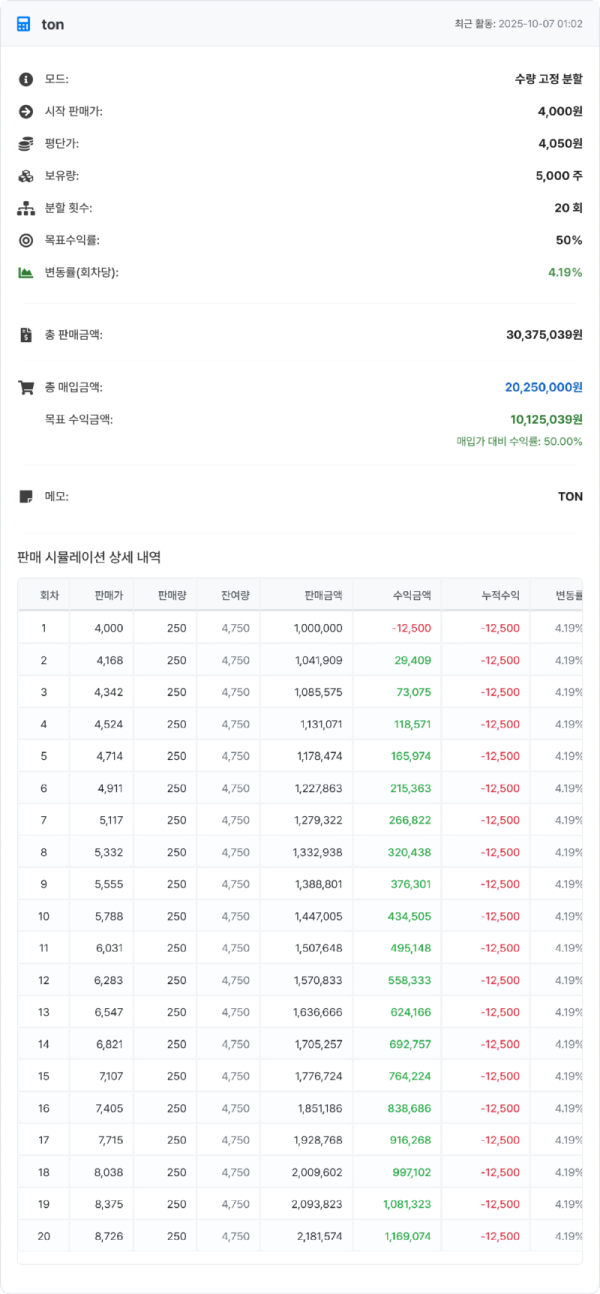
Task: Click the target icon next to 목표수익률
Action: tap(24, 240)
